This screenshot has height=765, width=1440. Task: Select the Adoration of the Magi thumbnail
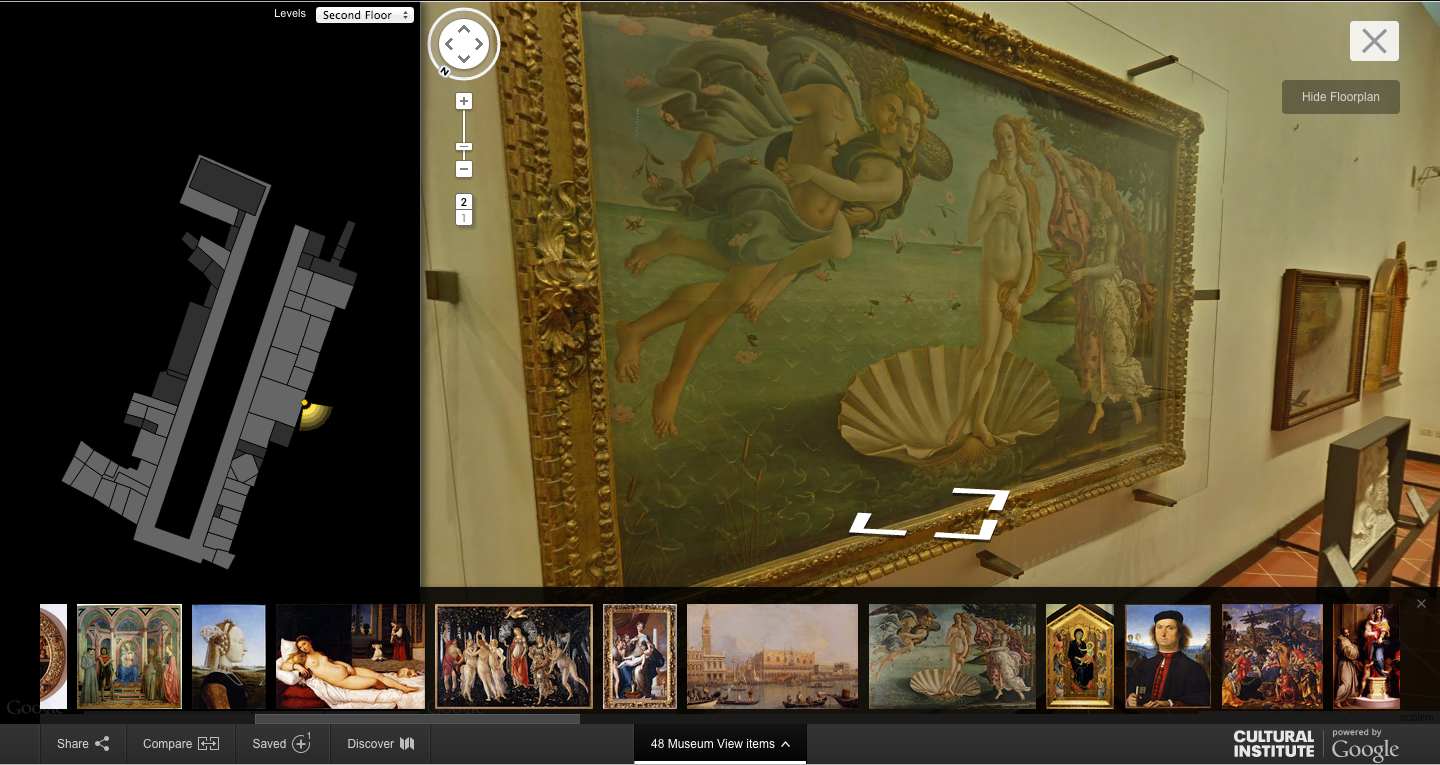click(1272, 656)
